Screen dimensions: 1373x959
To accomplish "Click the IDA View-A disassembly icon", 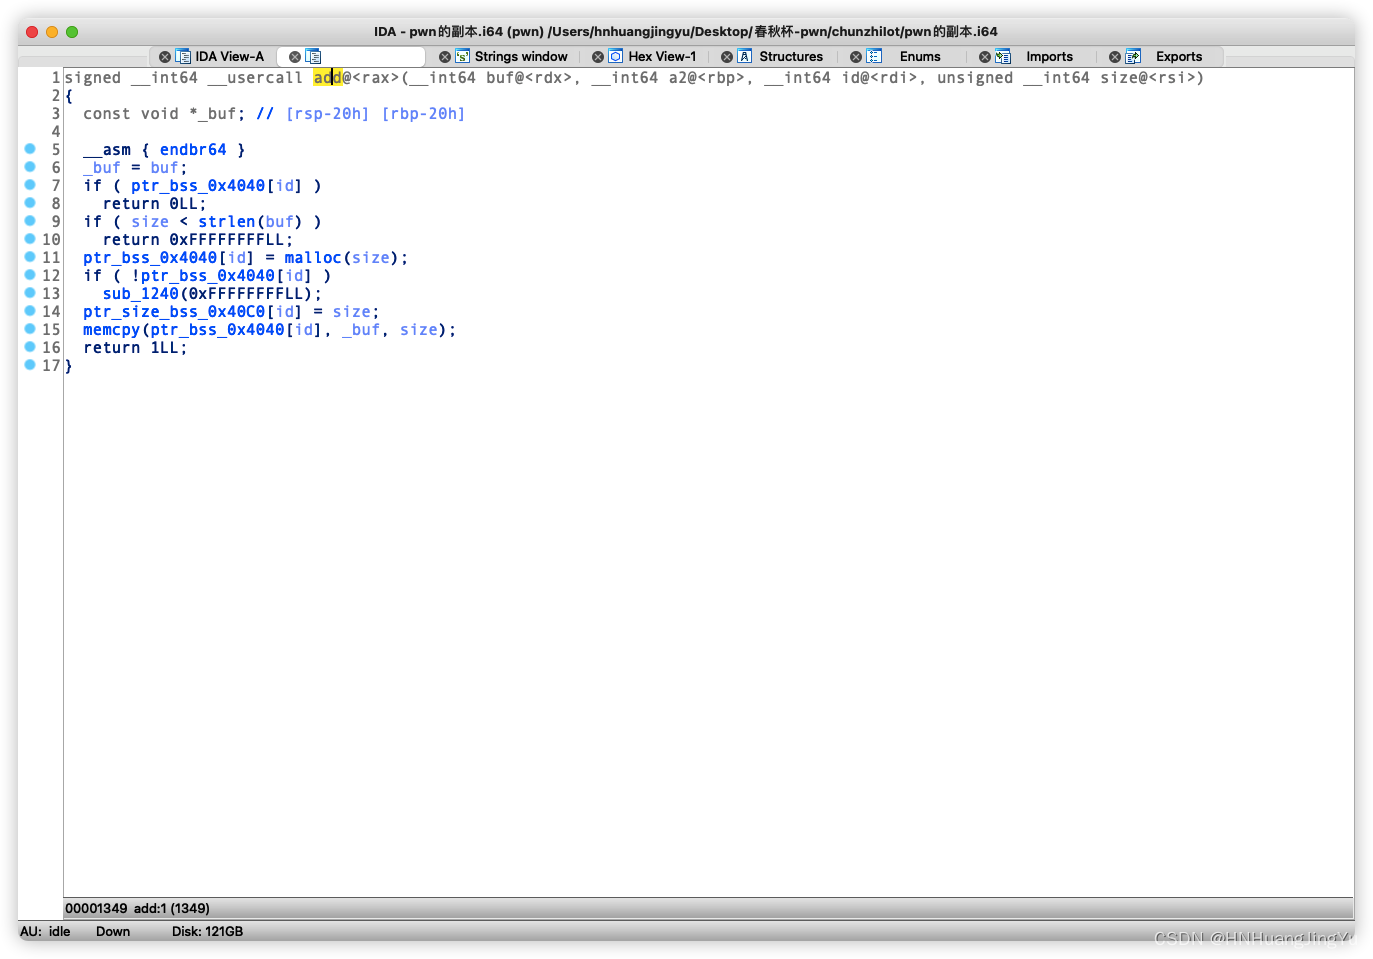I will (x=183, y=57).
